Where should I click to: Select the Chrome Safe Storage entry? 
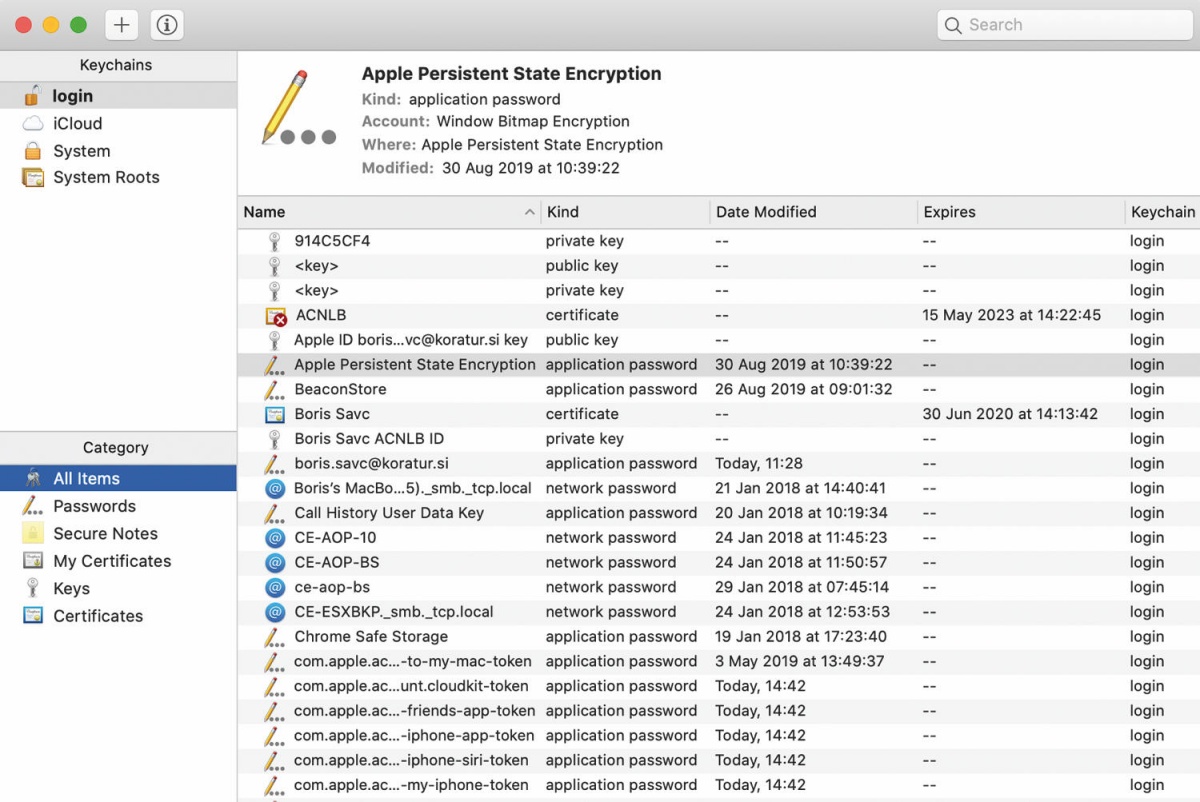tap(719, 637)
